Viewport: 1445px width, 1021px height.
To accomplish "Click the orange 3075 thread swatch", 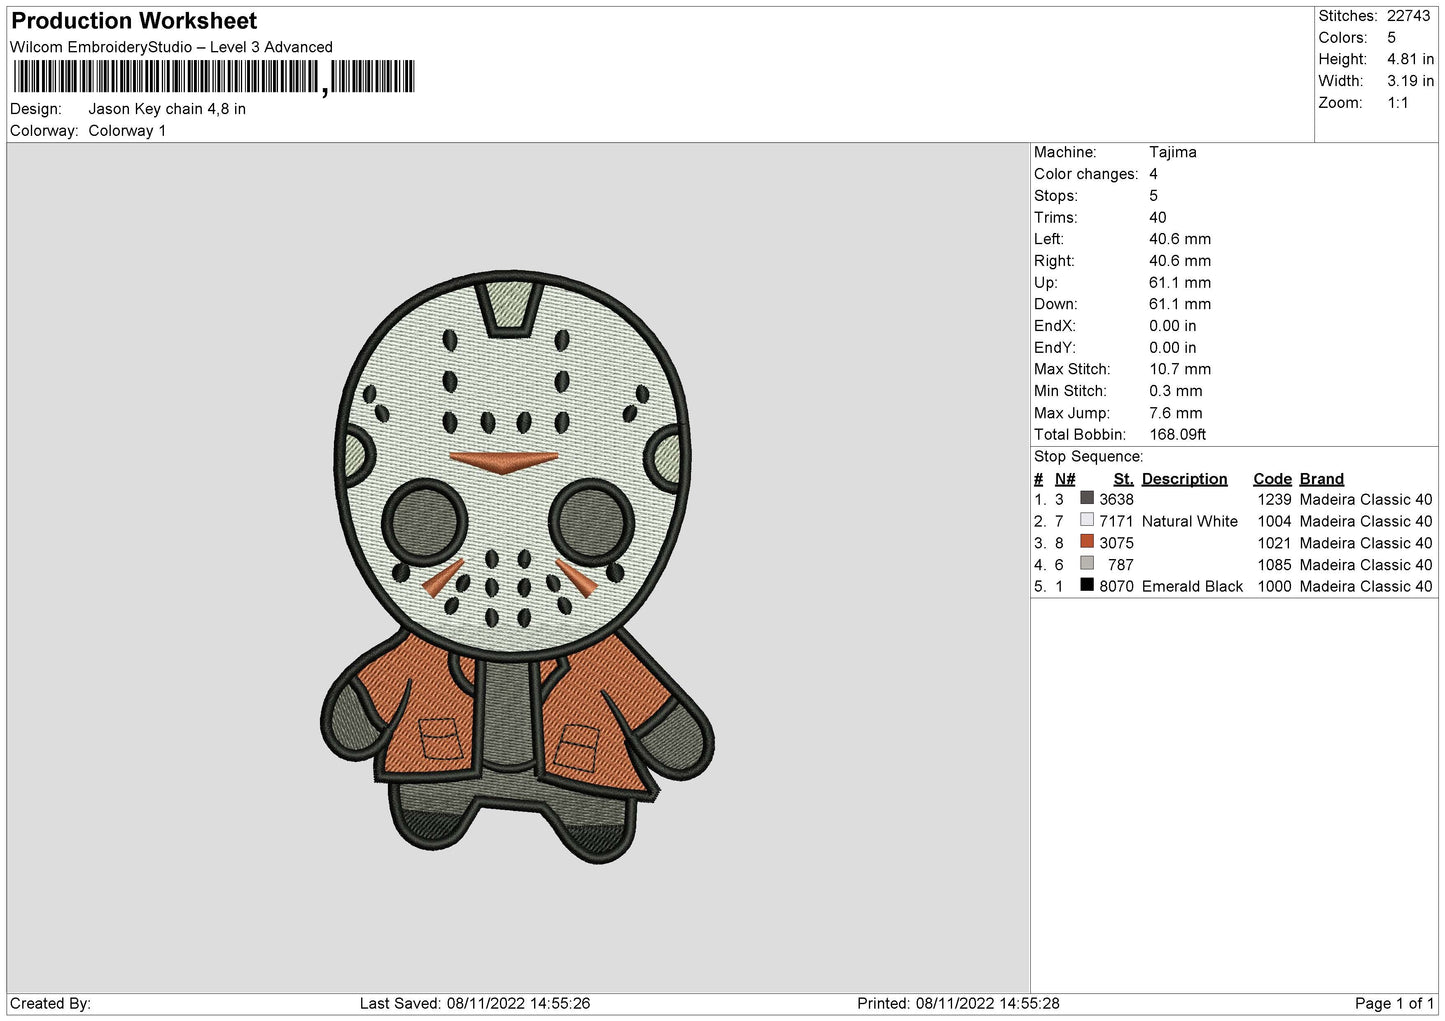I will (x=1087, y=542).
